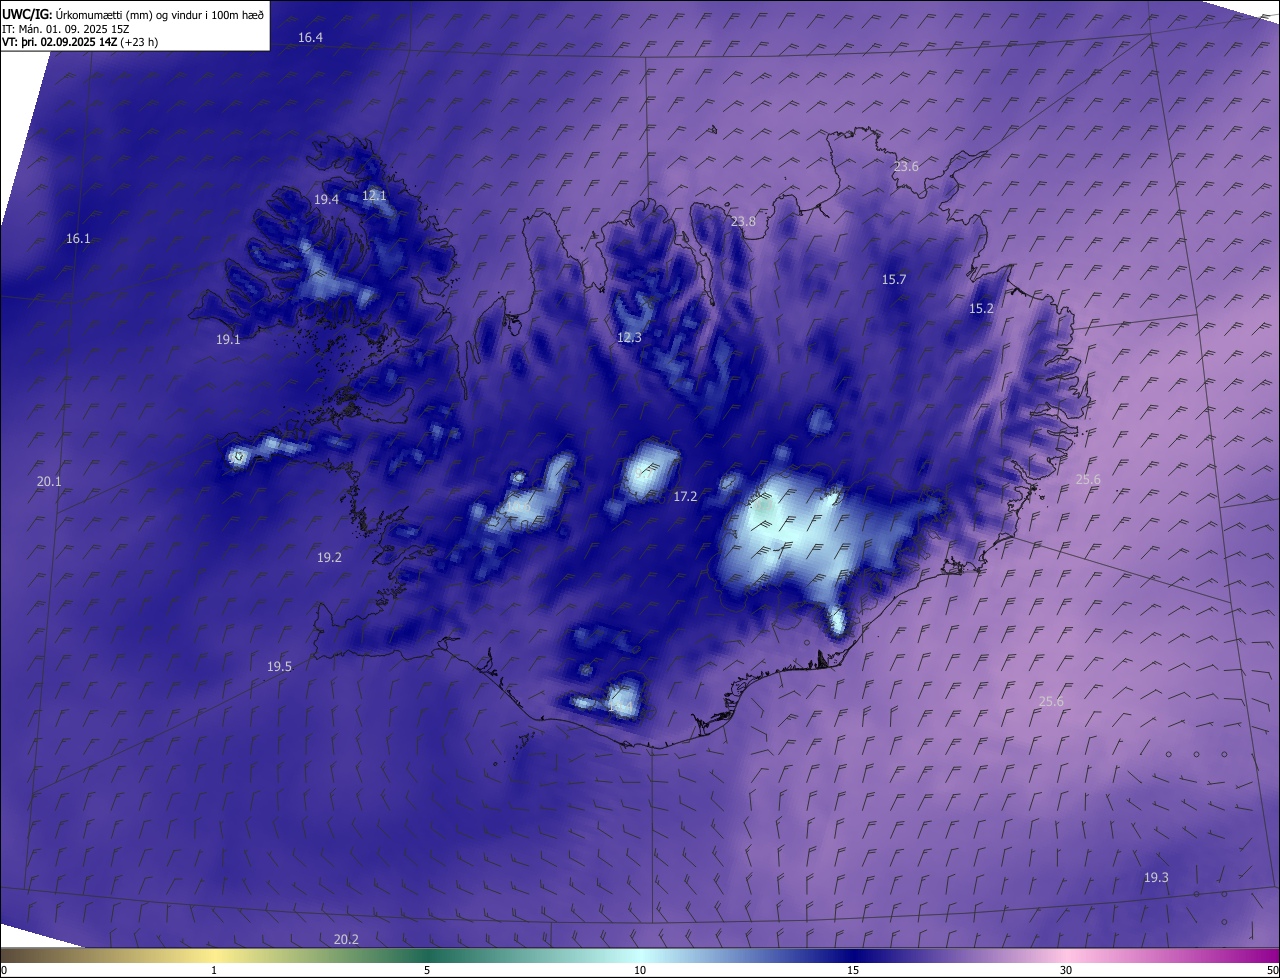This screenshot has width=1280, height=978.
Task: Select the 15 tick on the color scale
Action: 853,970
